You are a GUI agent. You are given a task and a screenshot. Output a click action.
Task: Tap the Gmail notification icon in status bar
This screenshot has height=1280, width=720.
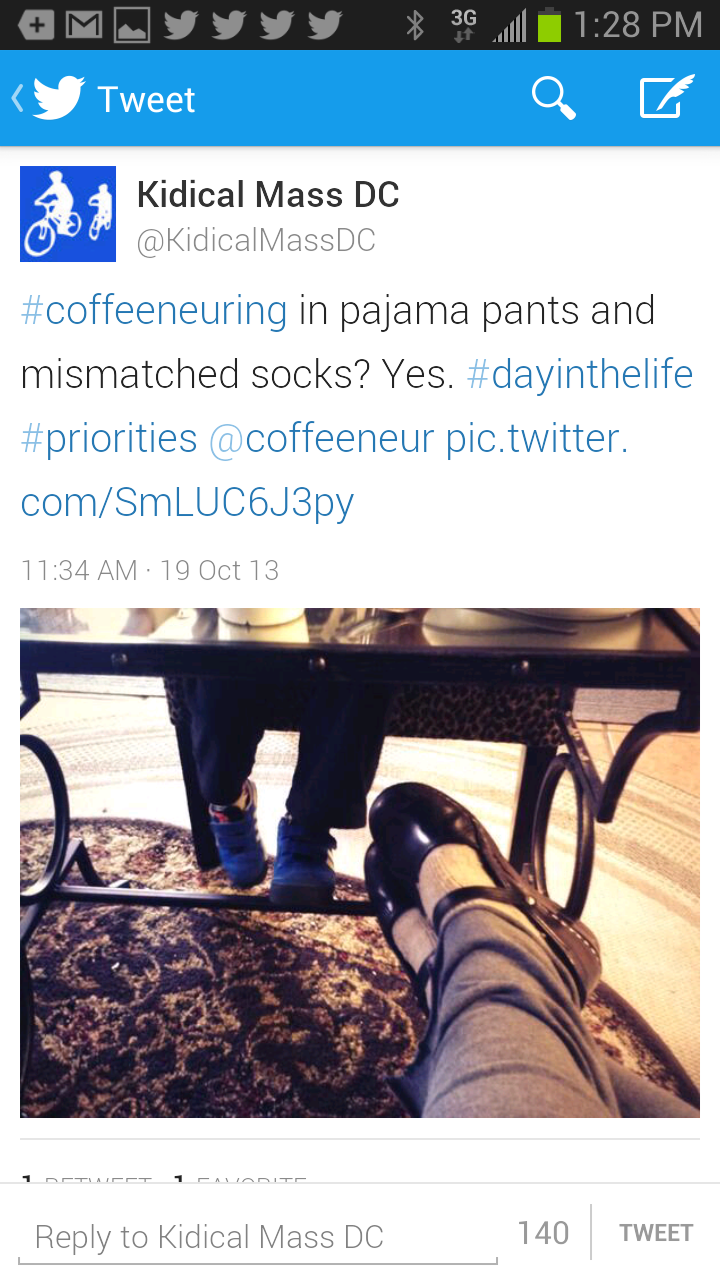pyautogui.click(x=84, y=25)
